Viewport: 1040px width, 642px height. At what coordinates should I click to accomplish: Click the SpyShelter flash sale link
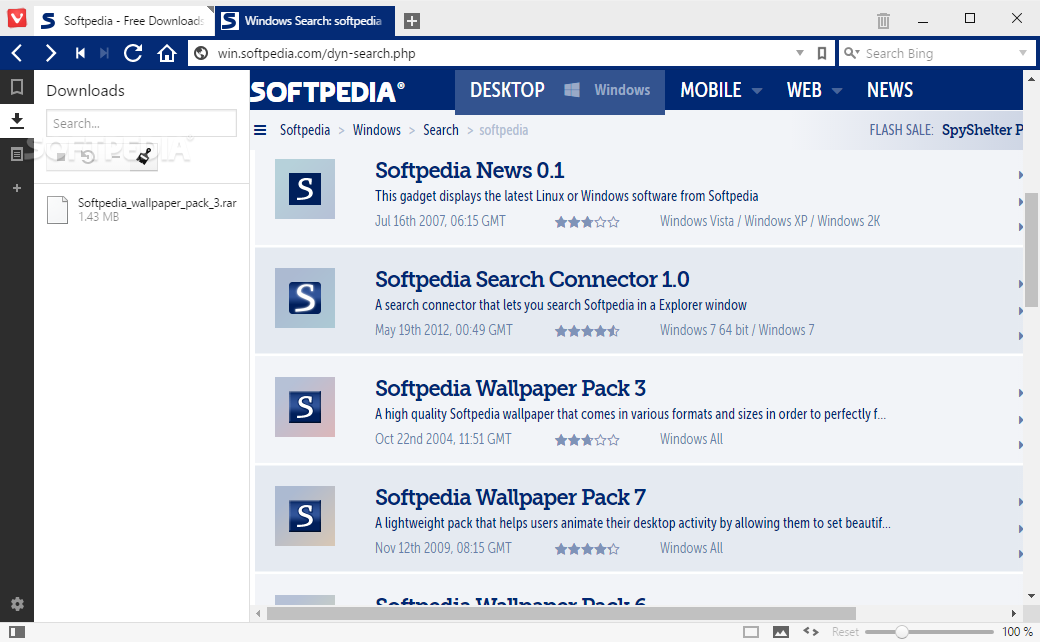pyautogui.click(x=982, y=130)
